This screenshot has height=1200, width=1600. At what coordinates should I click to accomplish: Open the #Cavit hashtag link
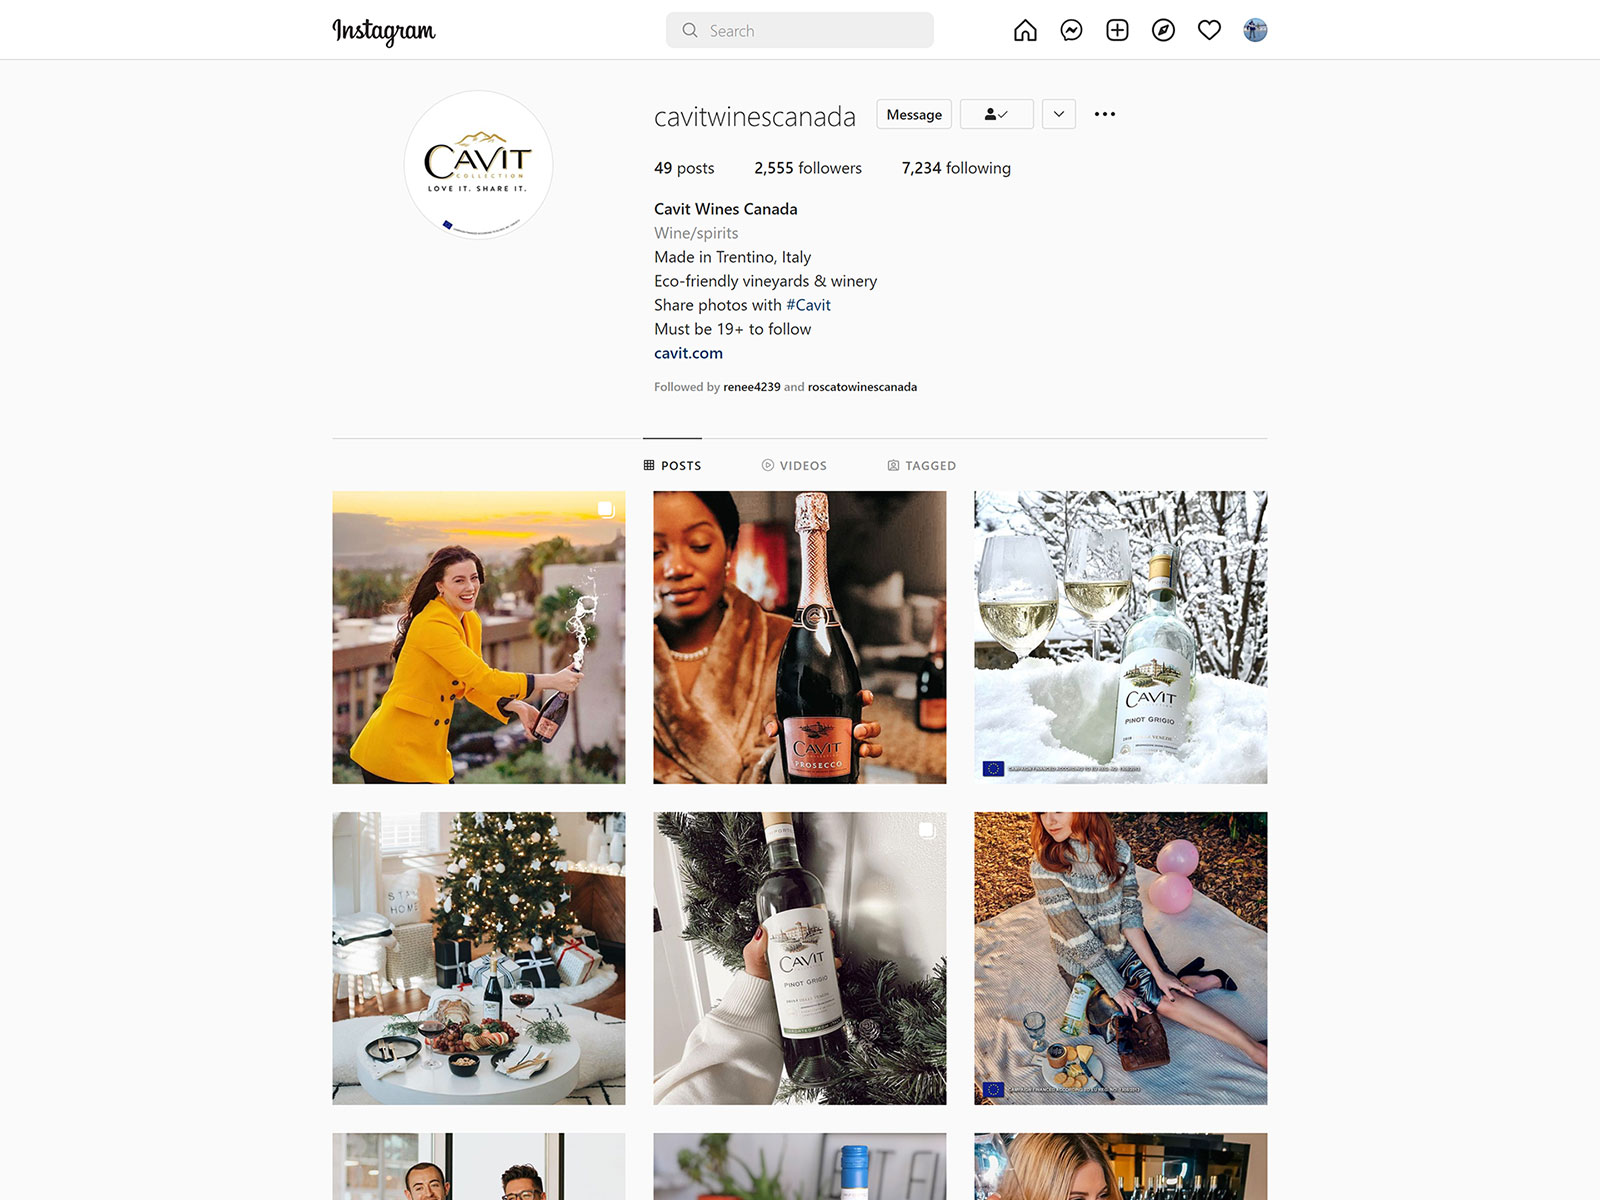(808, 305)
